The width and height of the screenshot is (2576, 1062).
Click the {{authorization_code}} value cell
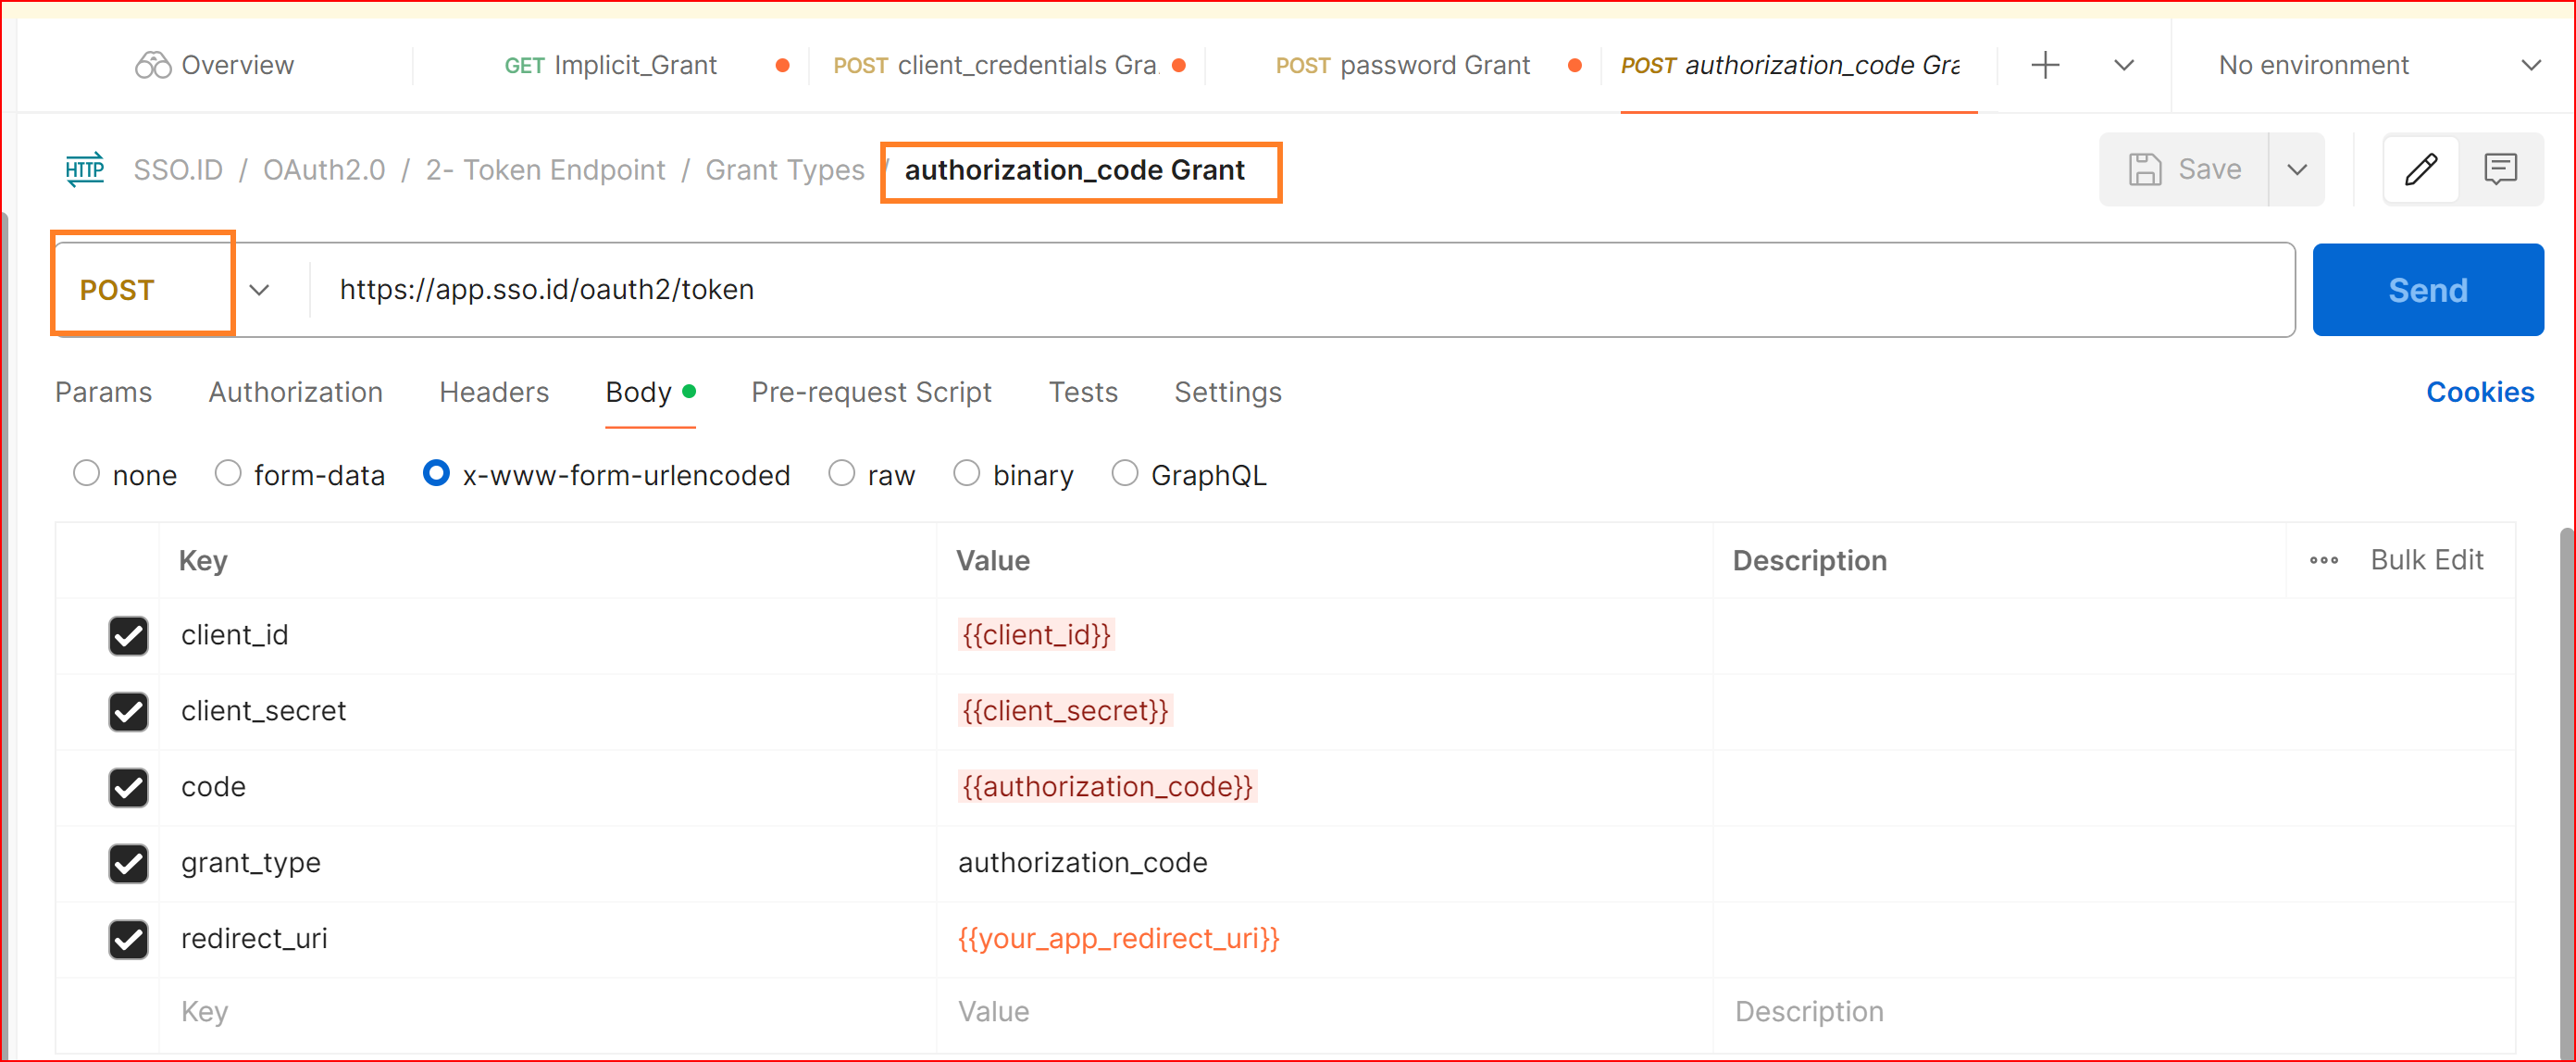point(1324,788)
